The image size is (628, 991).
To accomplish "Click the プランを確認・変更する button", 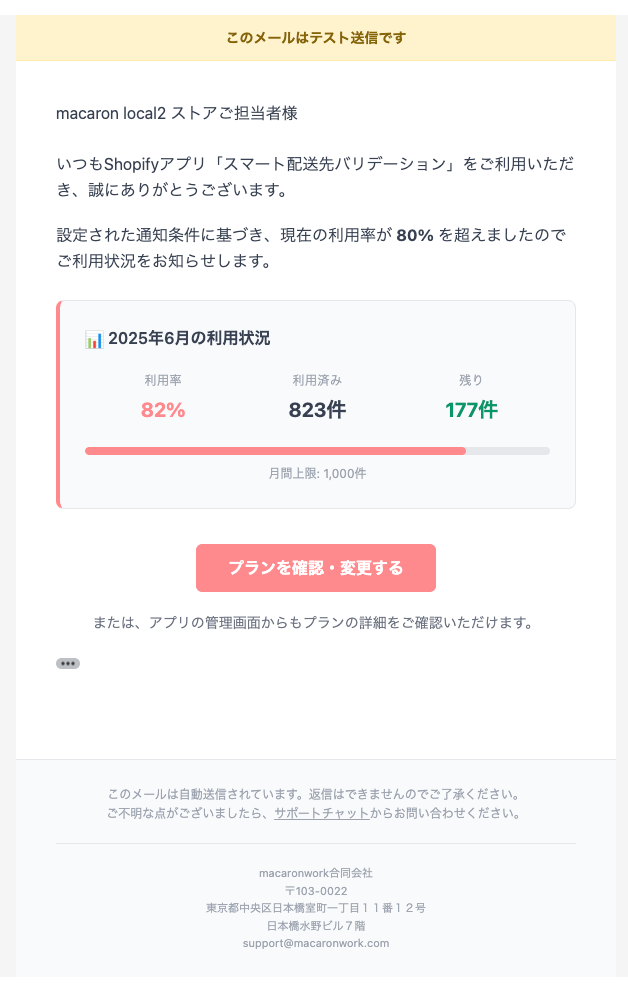I will [x=316, y=568].
